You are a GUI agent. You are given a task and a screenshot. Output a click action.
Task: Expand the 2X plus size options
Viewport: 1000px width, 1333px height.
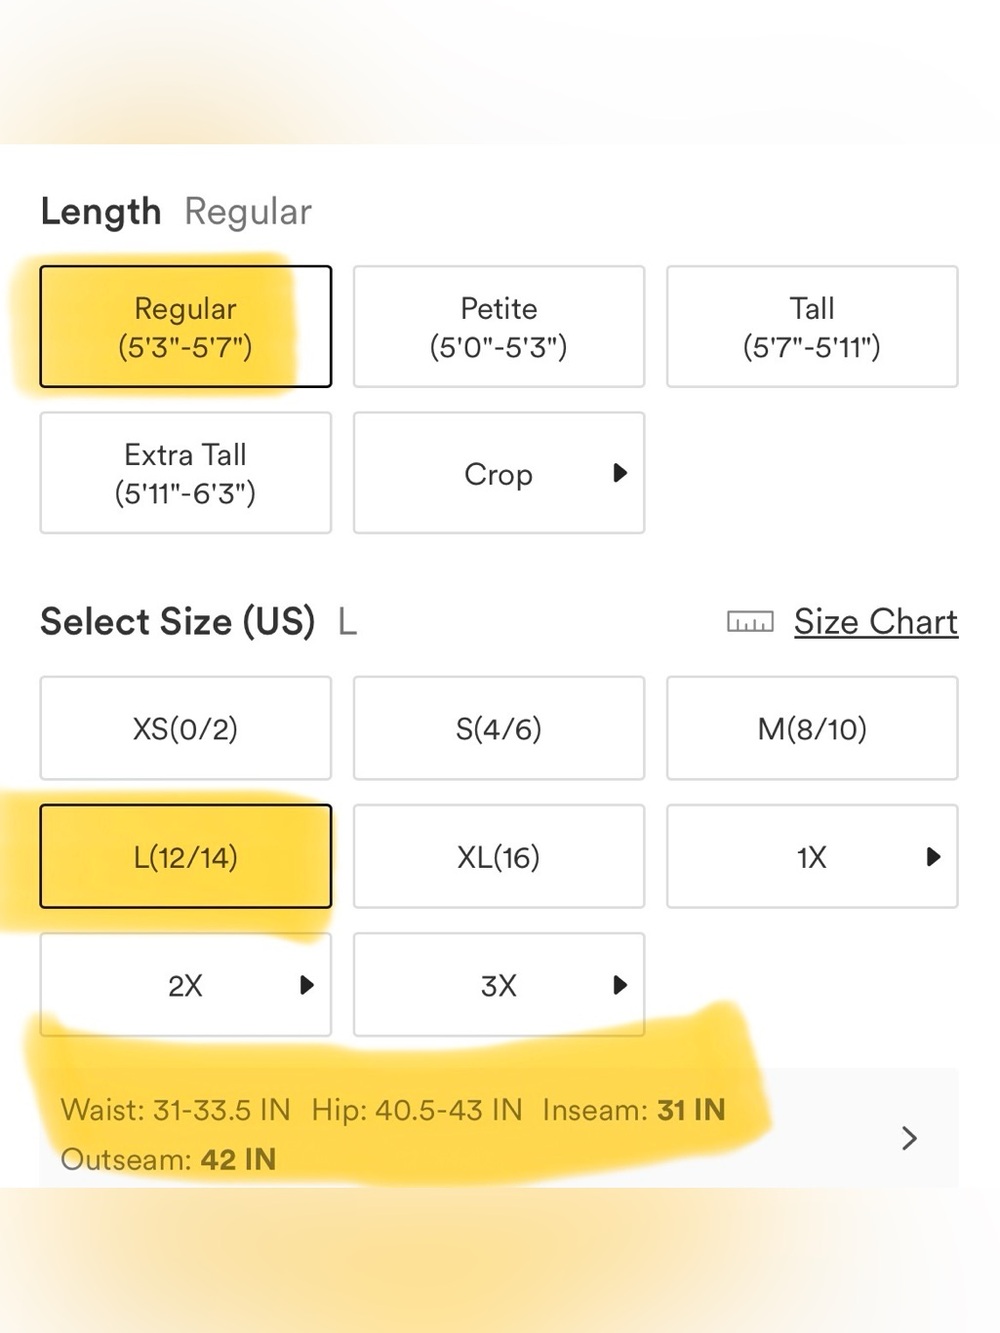tap(186, 985)
